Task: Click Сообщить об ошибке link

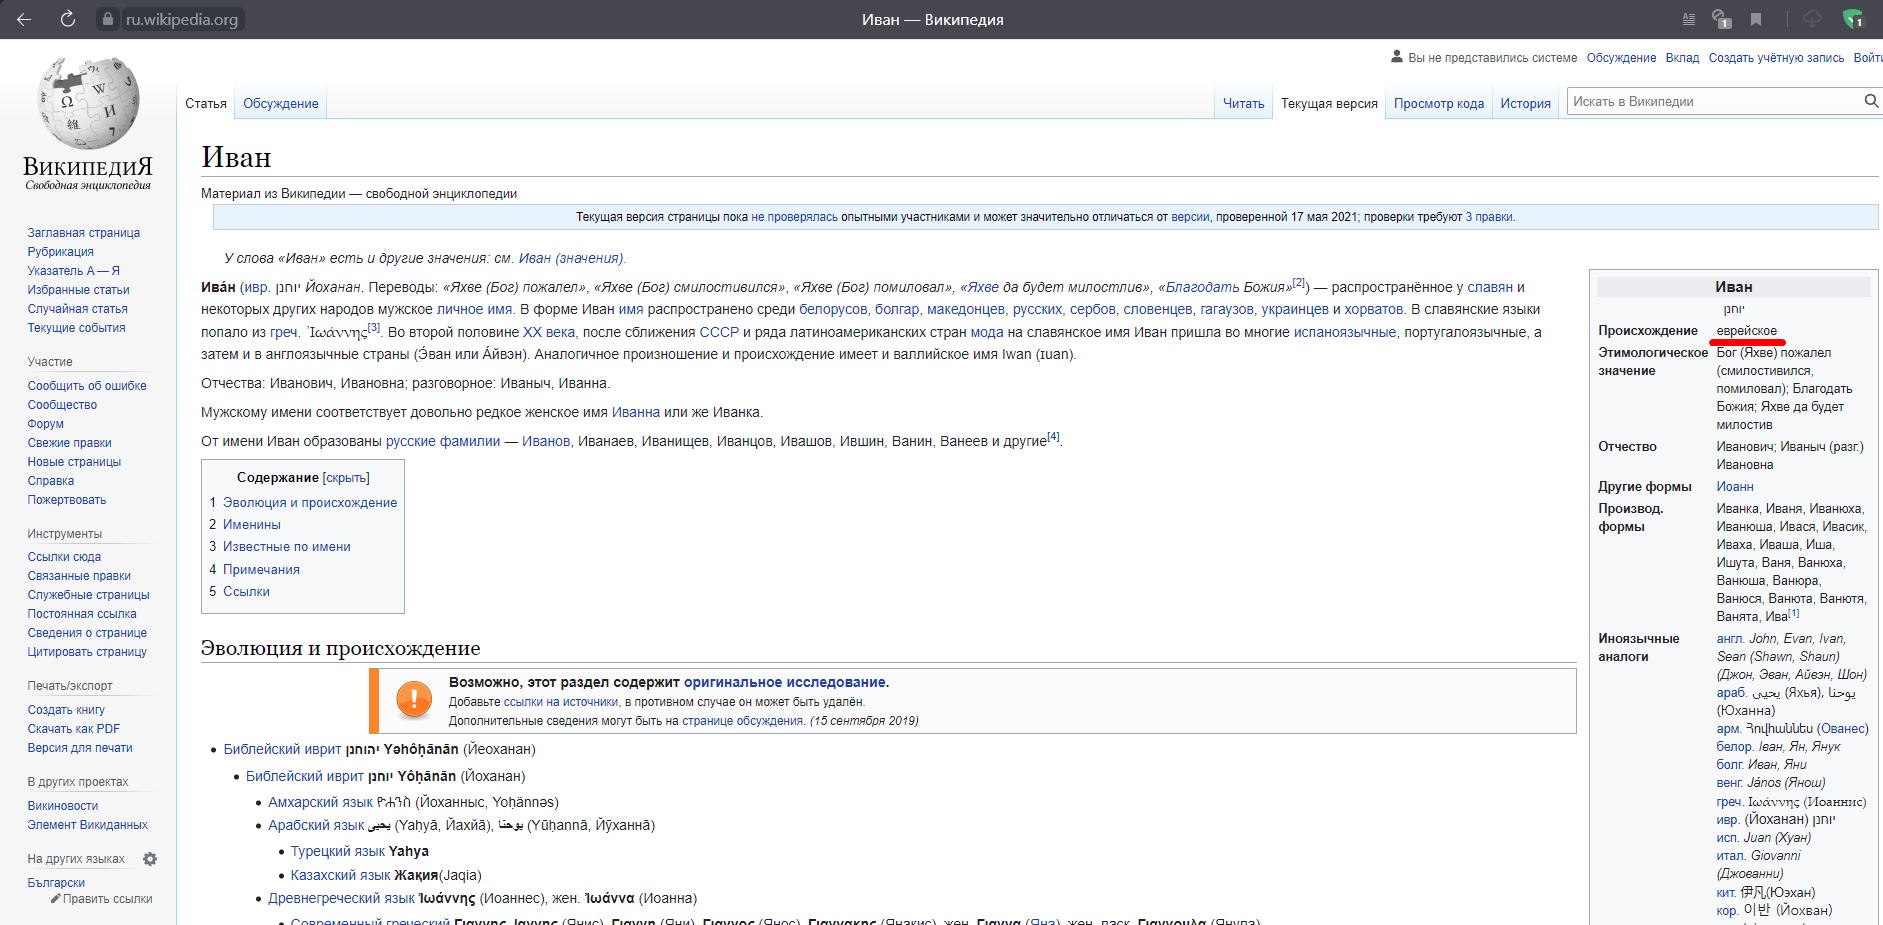Action: point(87,386)
